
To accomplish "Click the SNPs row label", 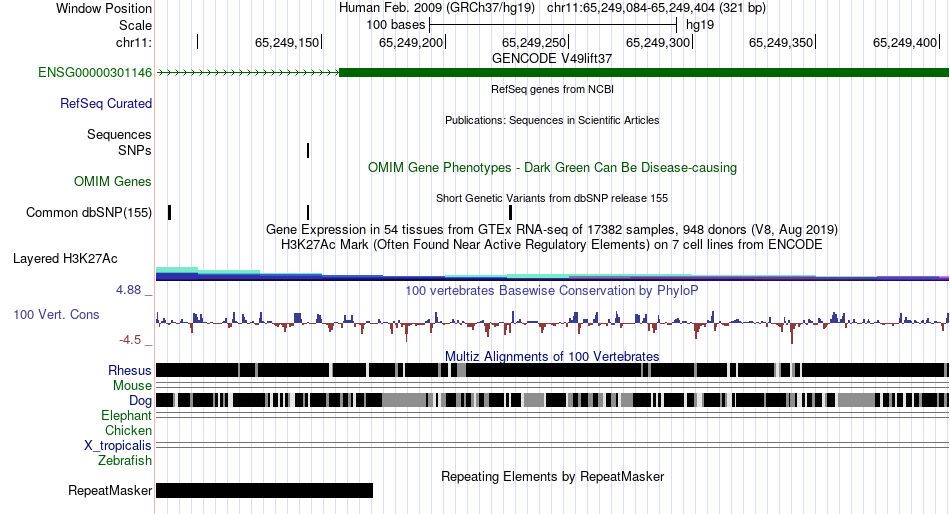I will pyautogui.click(x=135, y=150).
